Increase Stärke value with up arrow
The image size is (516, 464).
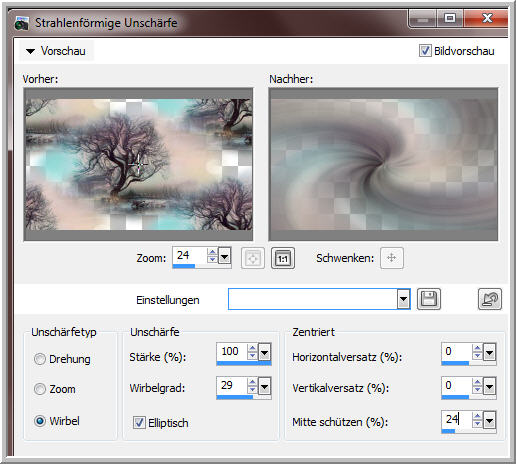[252, 348]
